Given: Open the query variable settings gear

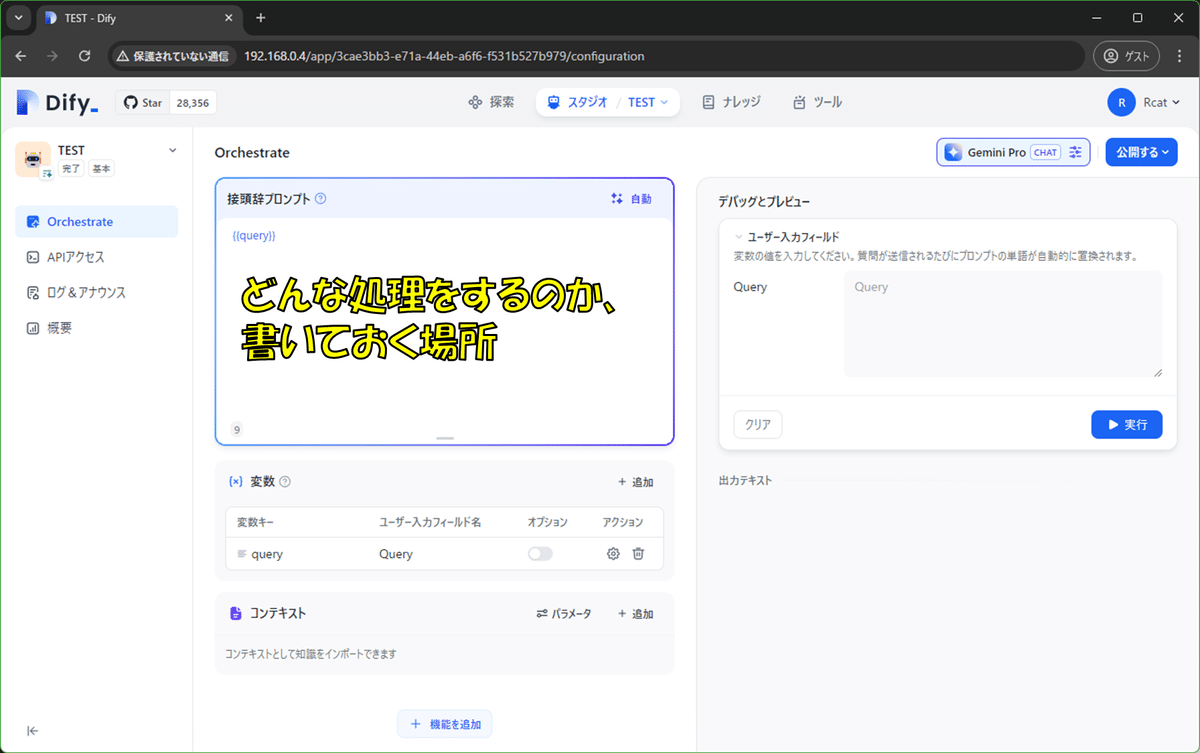Looking at the screenshot, I should point(613,553).
